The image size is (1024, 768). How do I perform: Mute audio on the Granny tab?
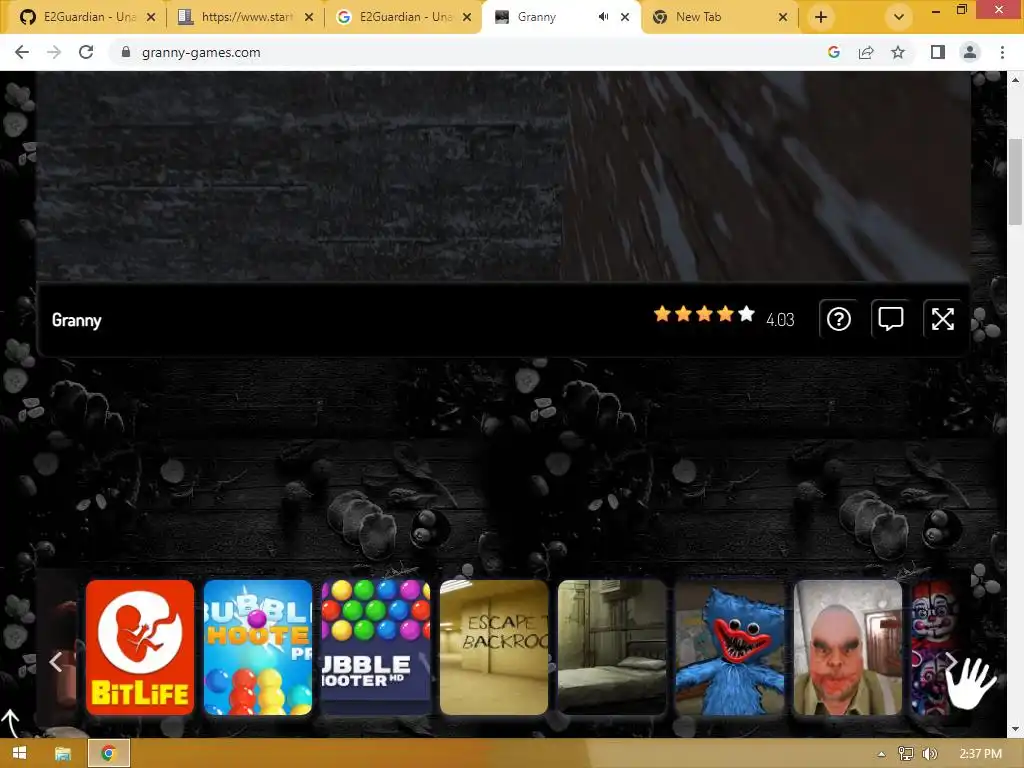coord(603,17)
